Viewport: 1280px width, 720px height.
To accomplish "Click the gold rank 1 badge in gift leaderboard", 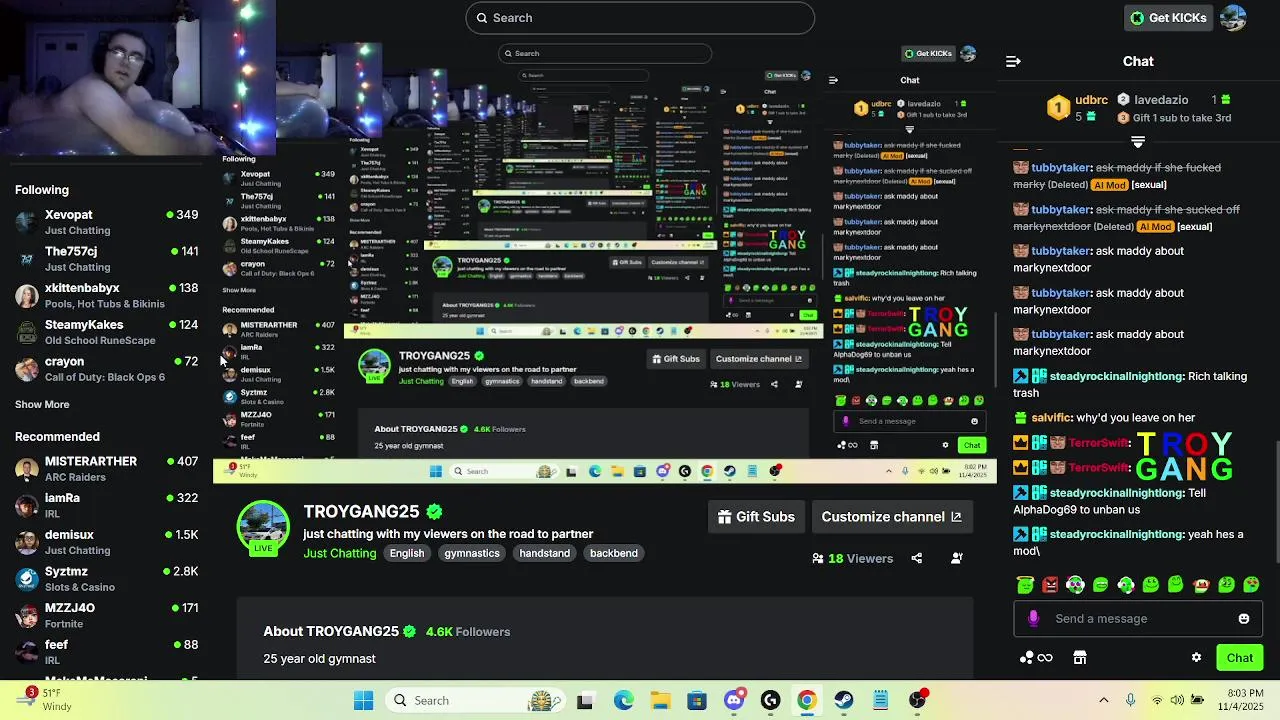I will pyautogui.click(x=1058, y=107).
